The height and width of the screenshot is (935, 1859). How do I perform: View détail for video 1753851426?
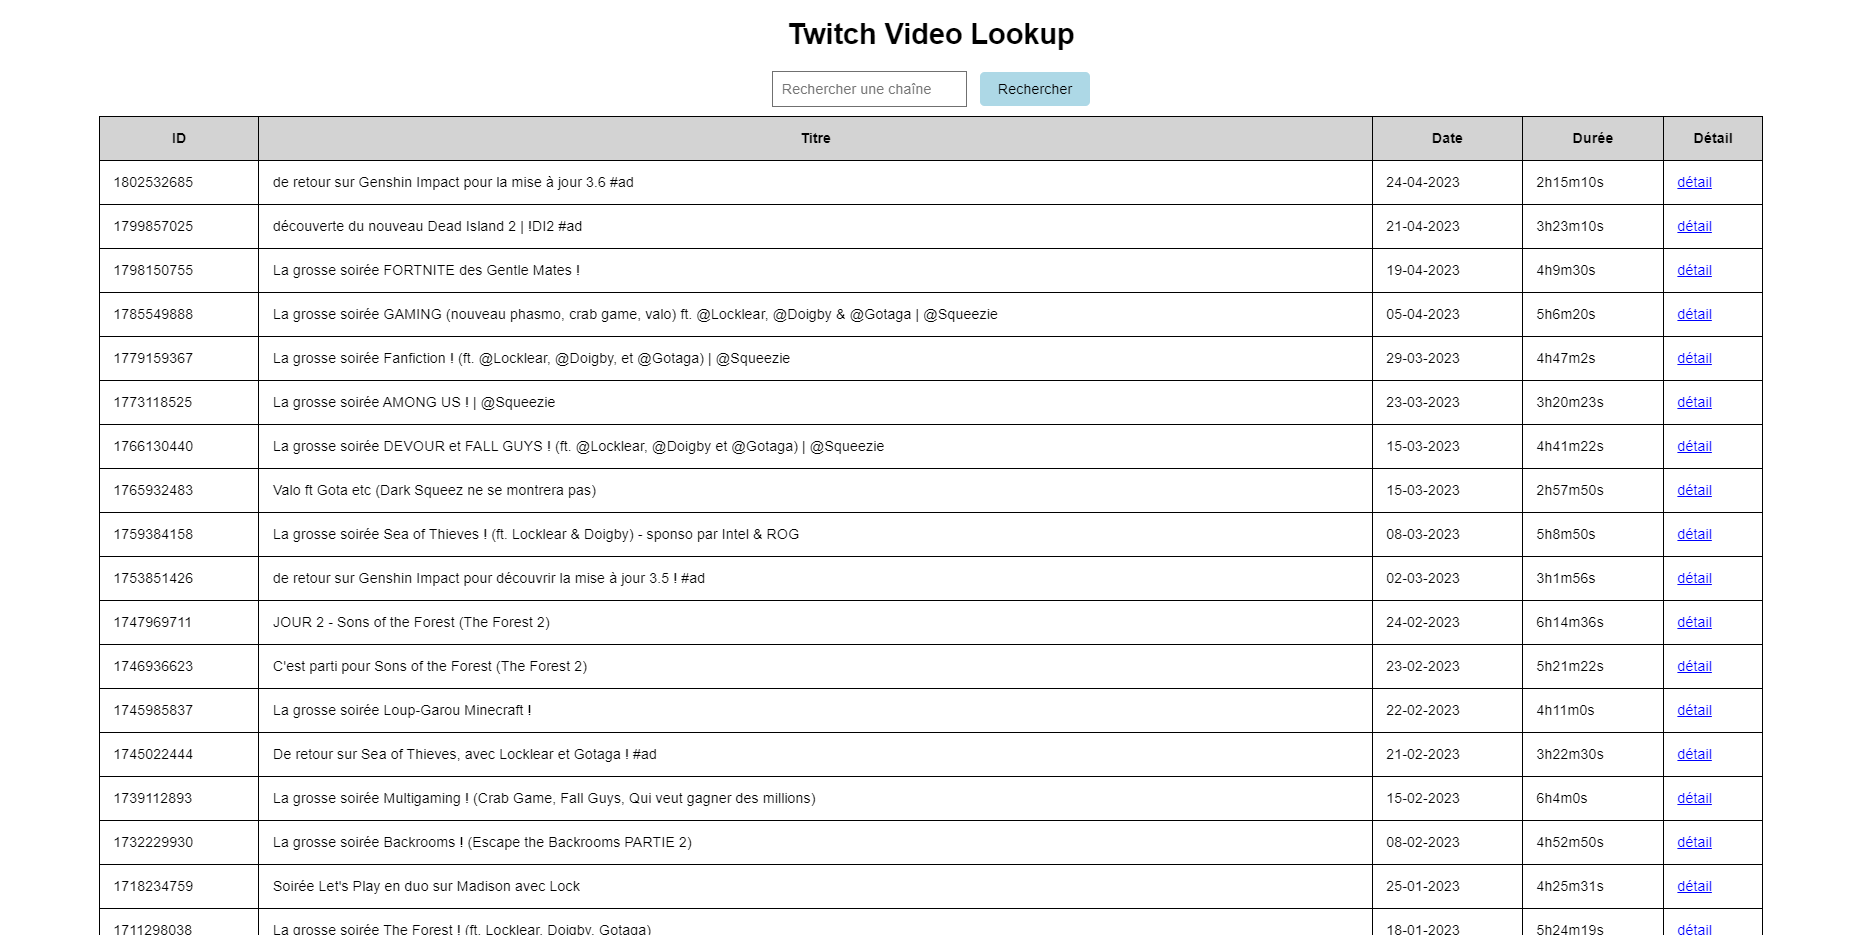[x=1694, y=578]
